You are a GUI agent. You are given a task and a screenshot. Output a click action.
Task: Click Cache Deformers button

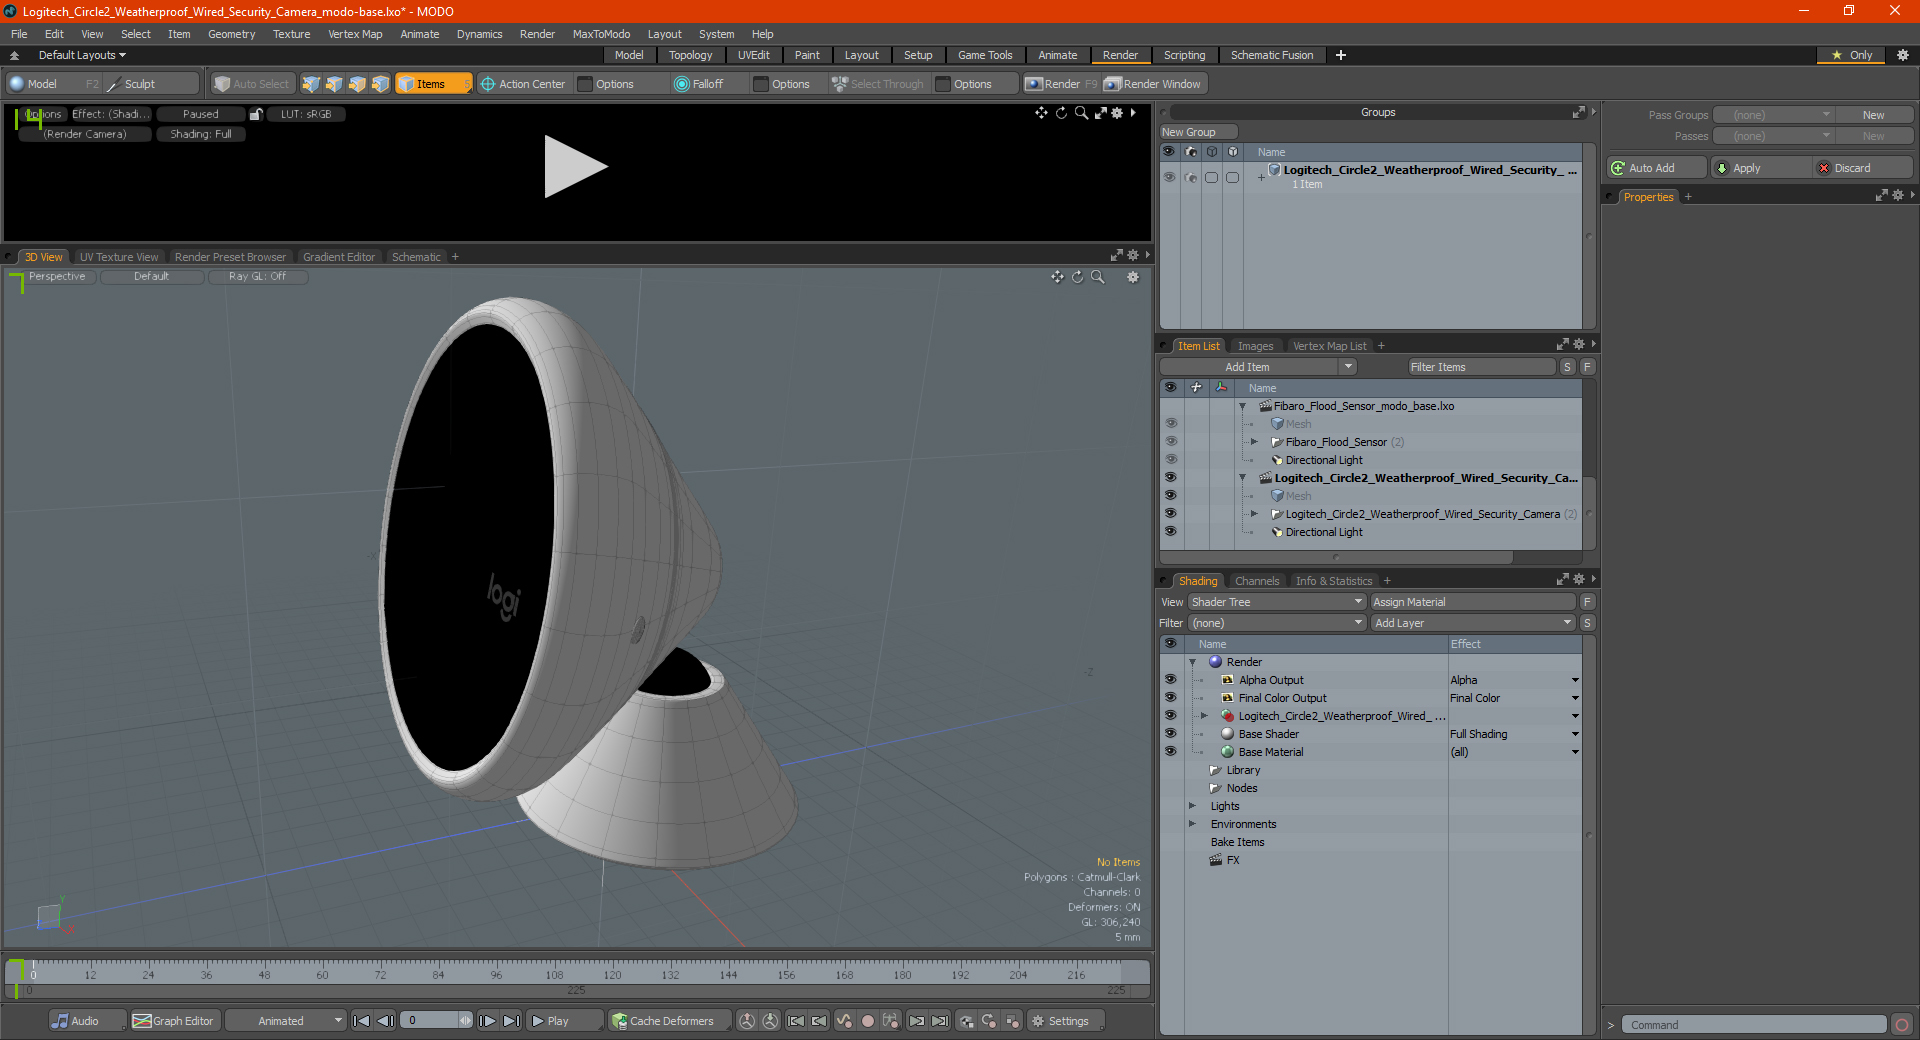(x=668, y=1021)
